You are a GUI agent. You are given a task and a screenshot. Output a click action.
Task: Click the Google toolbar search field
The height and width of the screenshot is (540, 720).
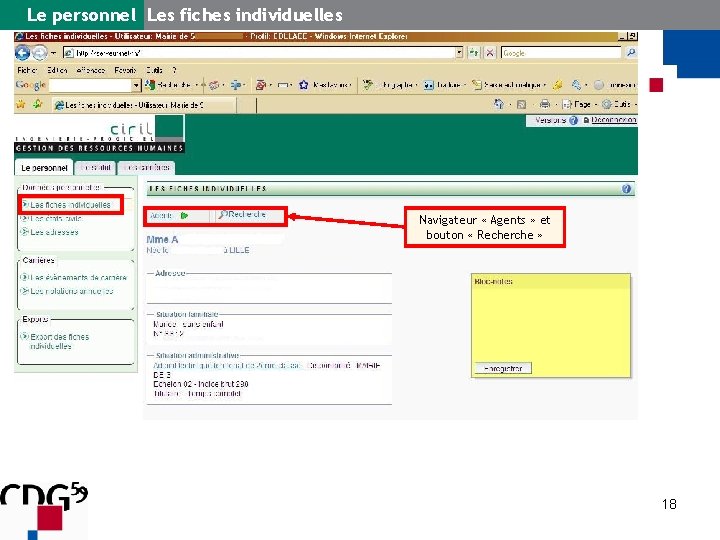coord(90,85)
